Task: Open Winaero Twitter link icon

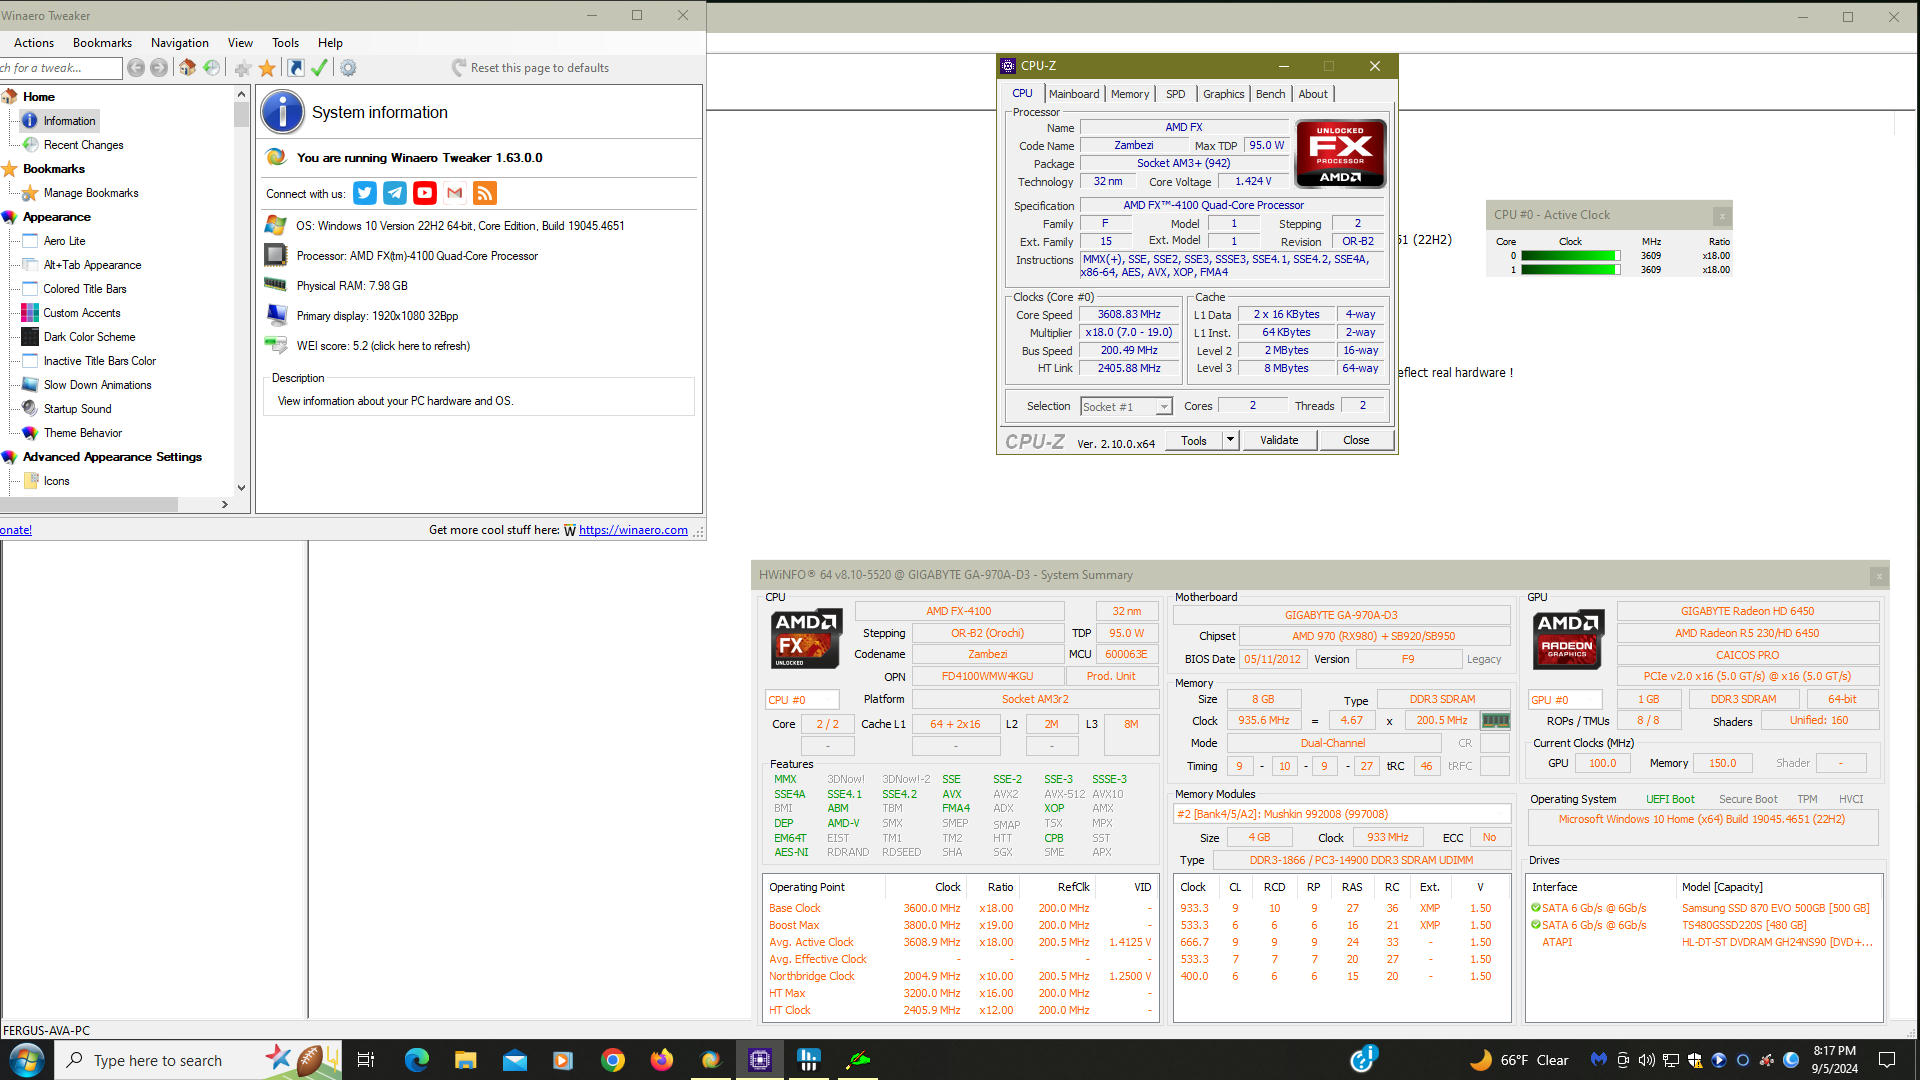Action: pos(365,193)
